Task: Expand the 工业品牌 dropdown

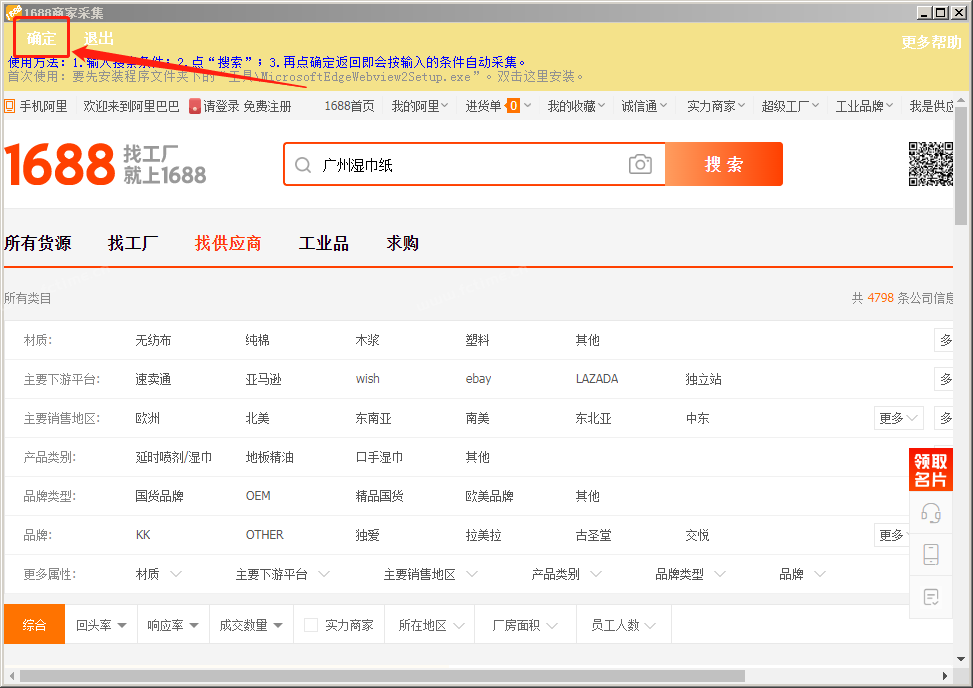Action: pyautogui.click(x=864, y=106)
